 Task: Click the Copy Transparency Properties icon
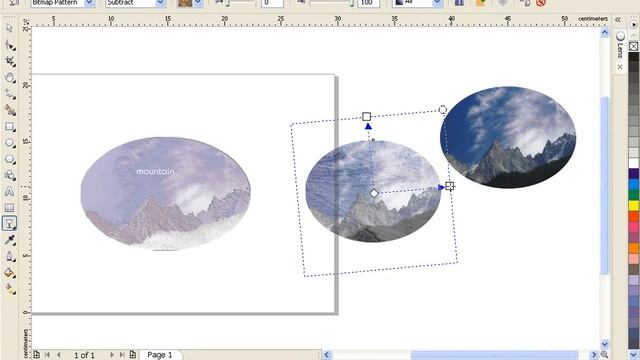click(524, 3)
